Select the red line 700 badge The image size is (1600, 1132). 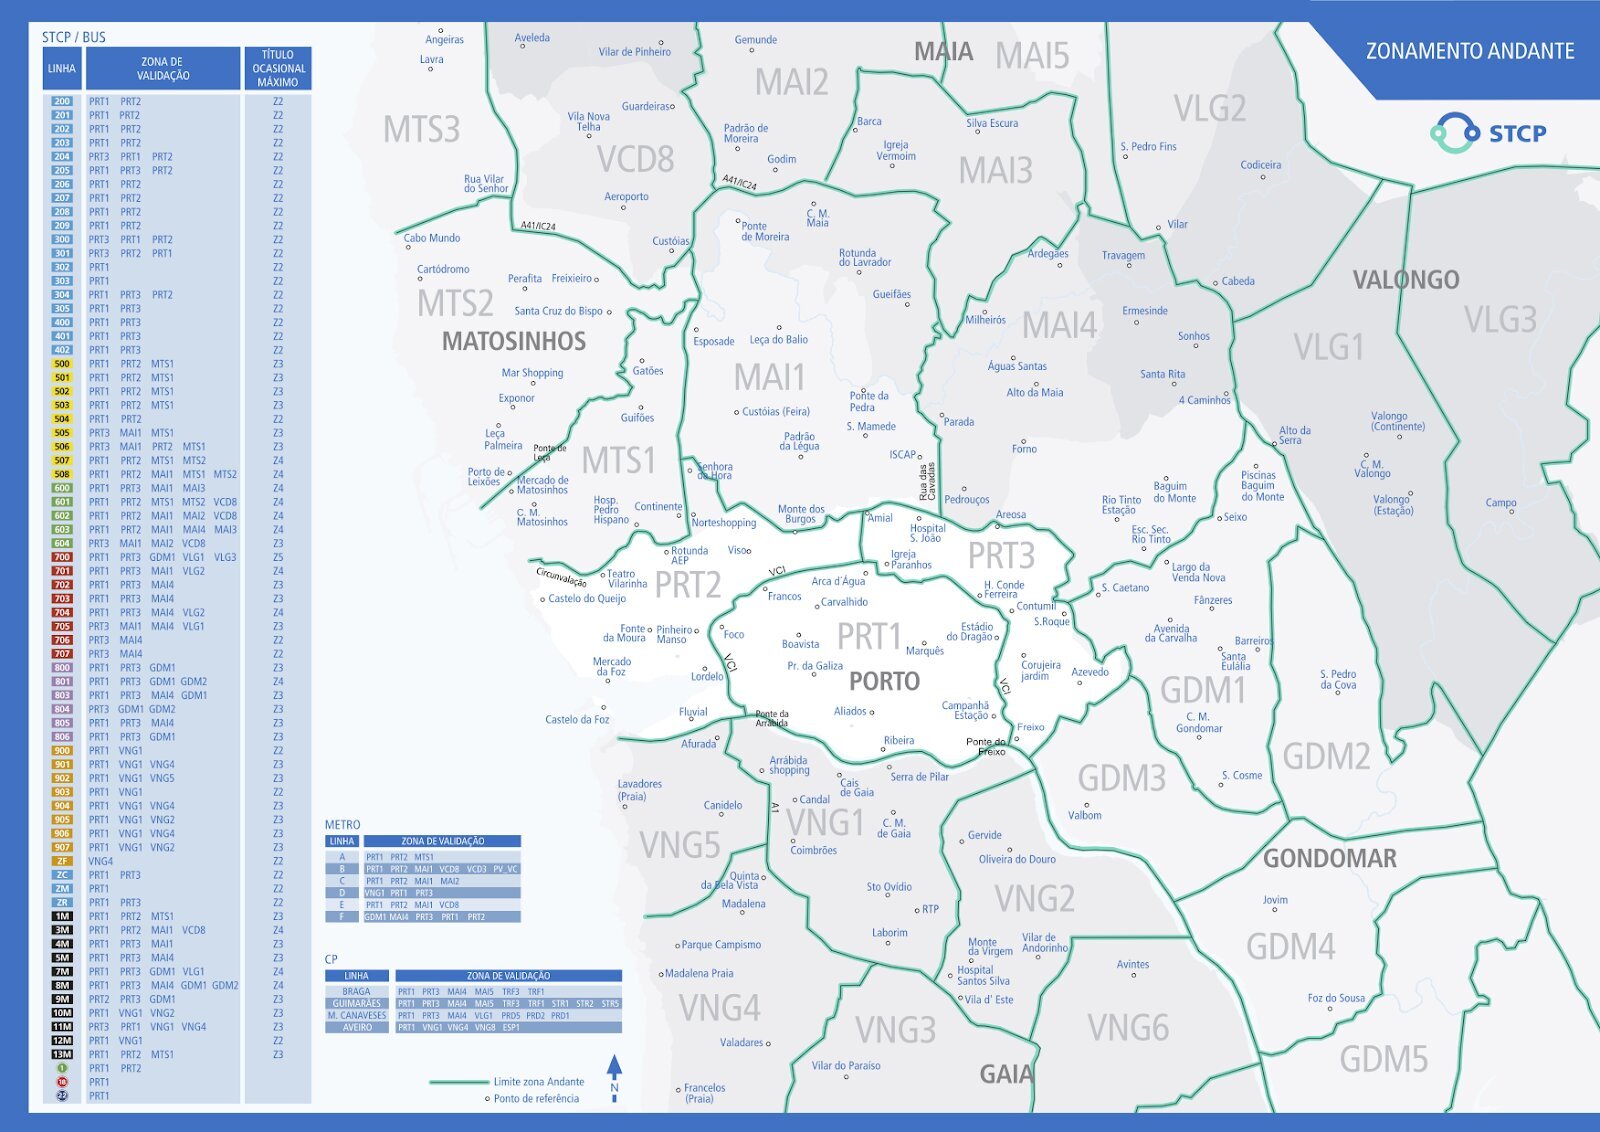click(62, 557)
